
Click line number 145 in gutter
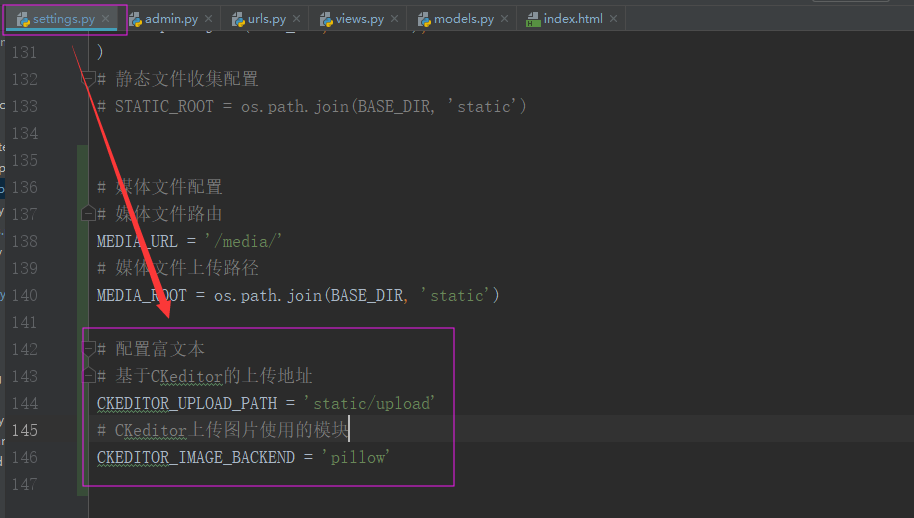[x=24, y=431]
